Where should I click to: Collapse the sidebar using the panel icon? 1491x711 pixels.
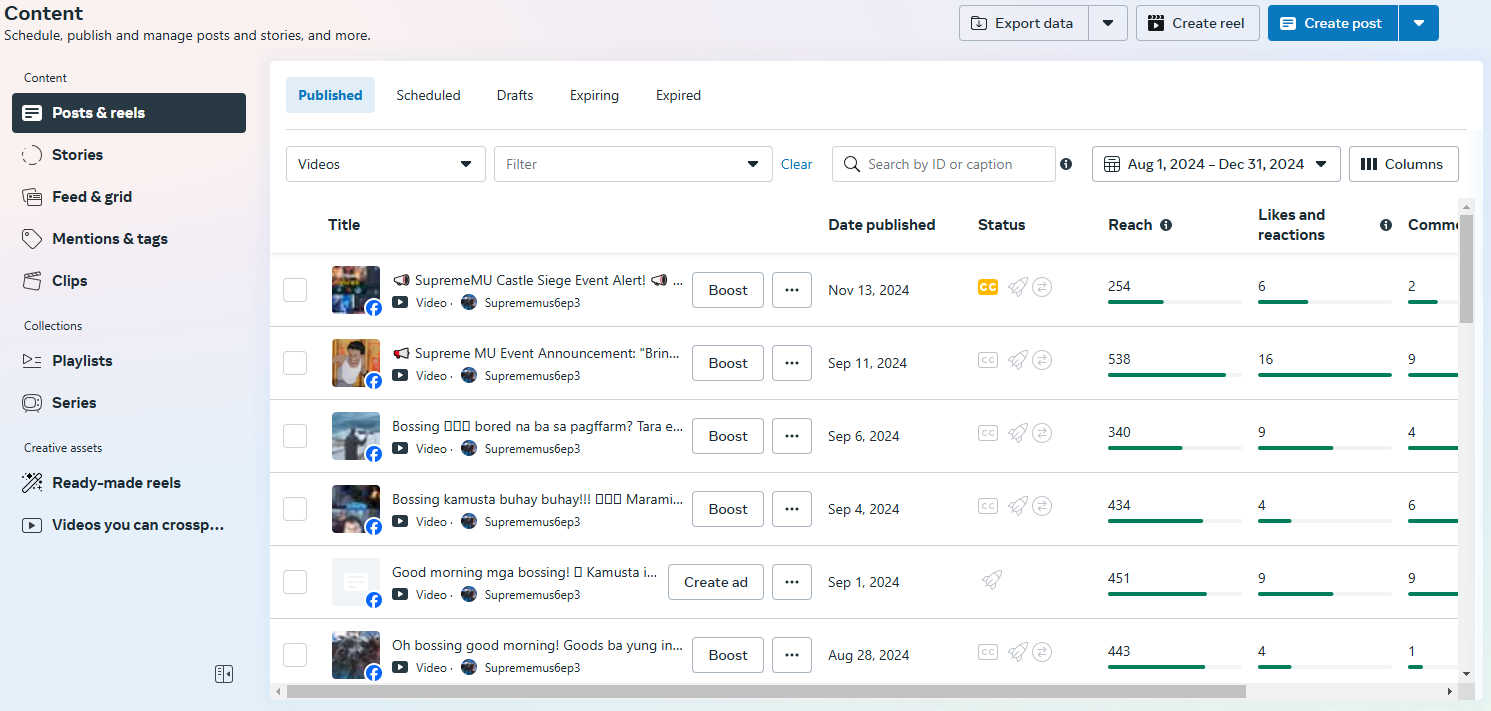224,674
